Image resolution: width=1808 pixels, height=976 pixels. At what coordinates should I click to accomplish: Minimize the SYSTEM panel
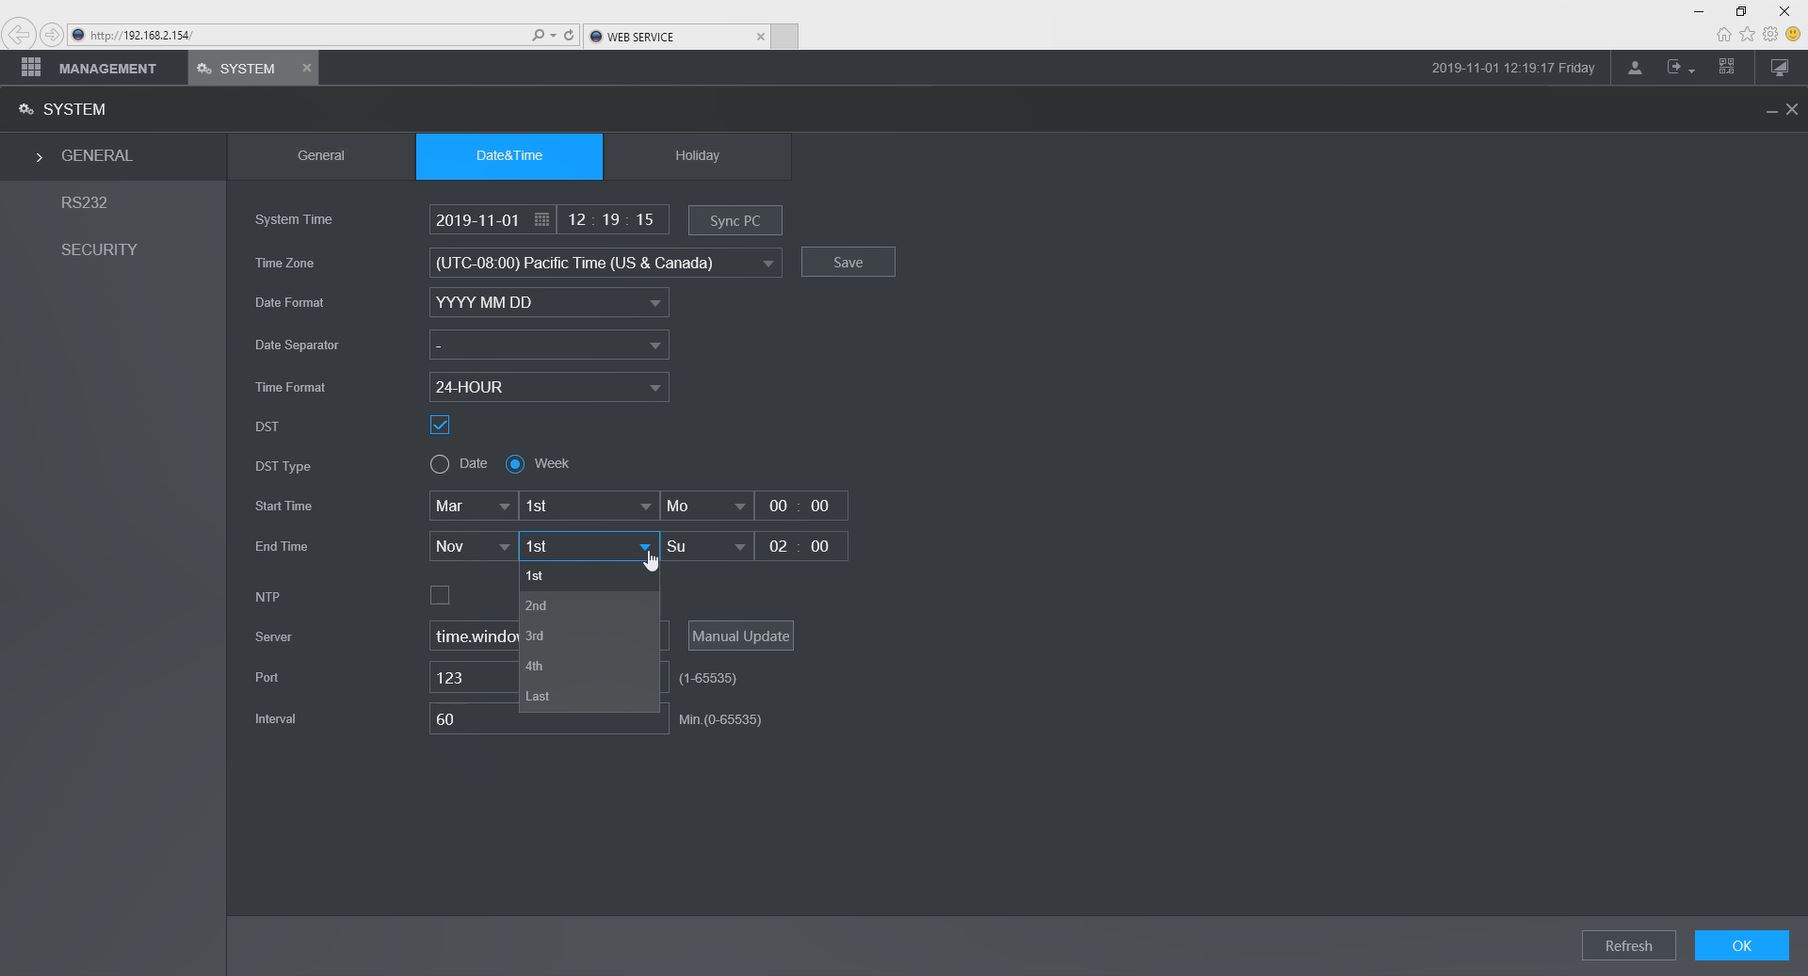[x=1772, y=110]
